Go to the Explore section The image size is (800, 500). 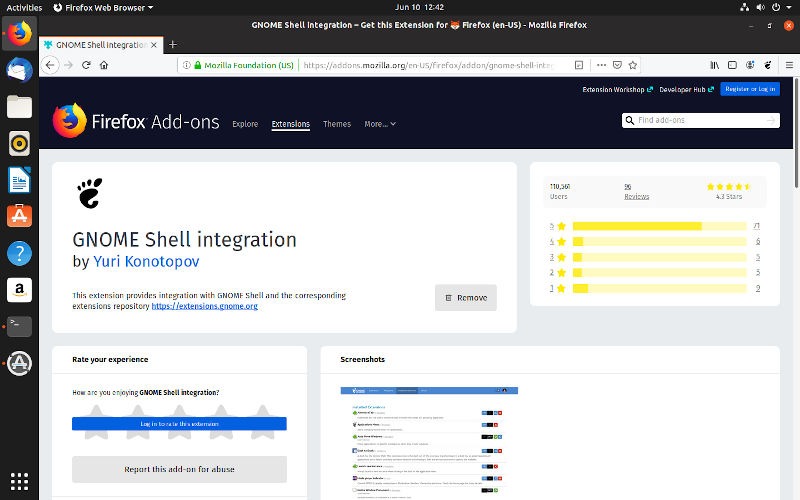[245, 124]
